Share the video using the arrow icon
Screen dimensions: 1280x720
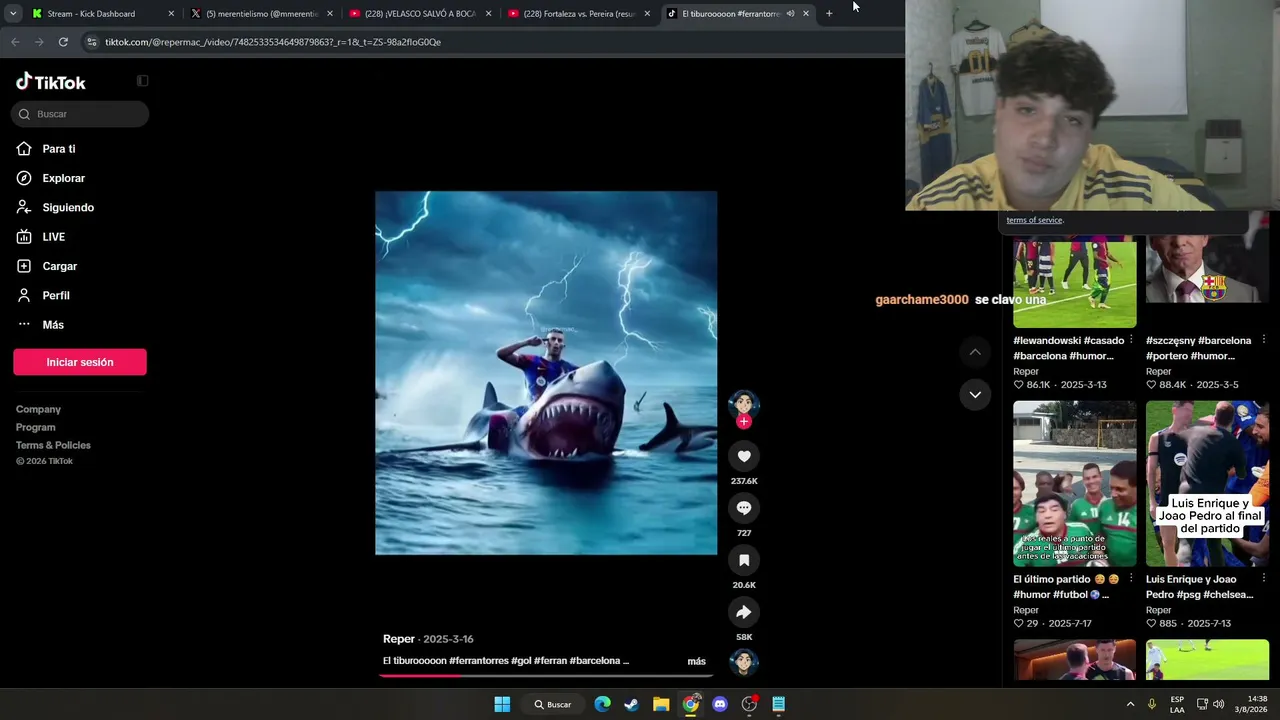click(744, 612)
